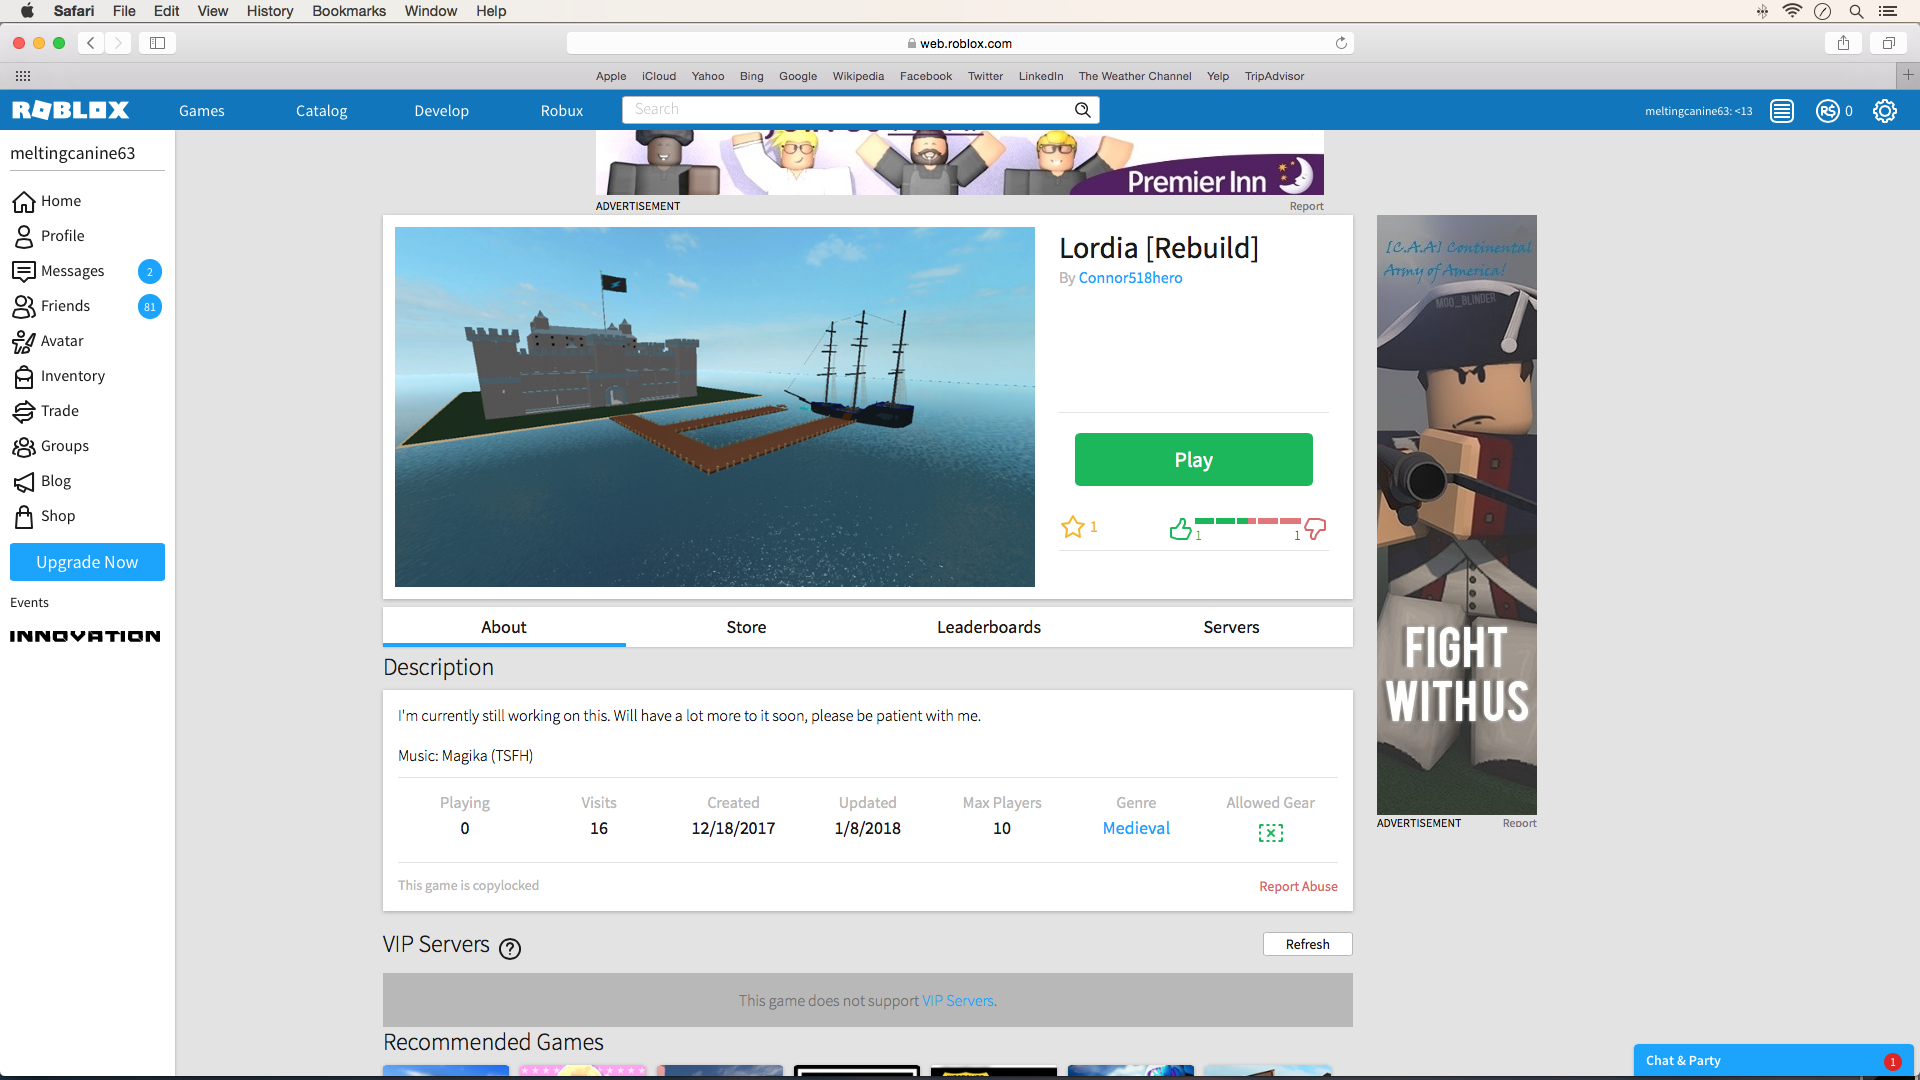Screen dimensions: 1920x1080
Task: Open the Bookmarks menu
Action: point(348,11)
